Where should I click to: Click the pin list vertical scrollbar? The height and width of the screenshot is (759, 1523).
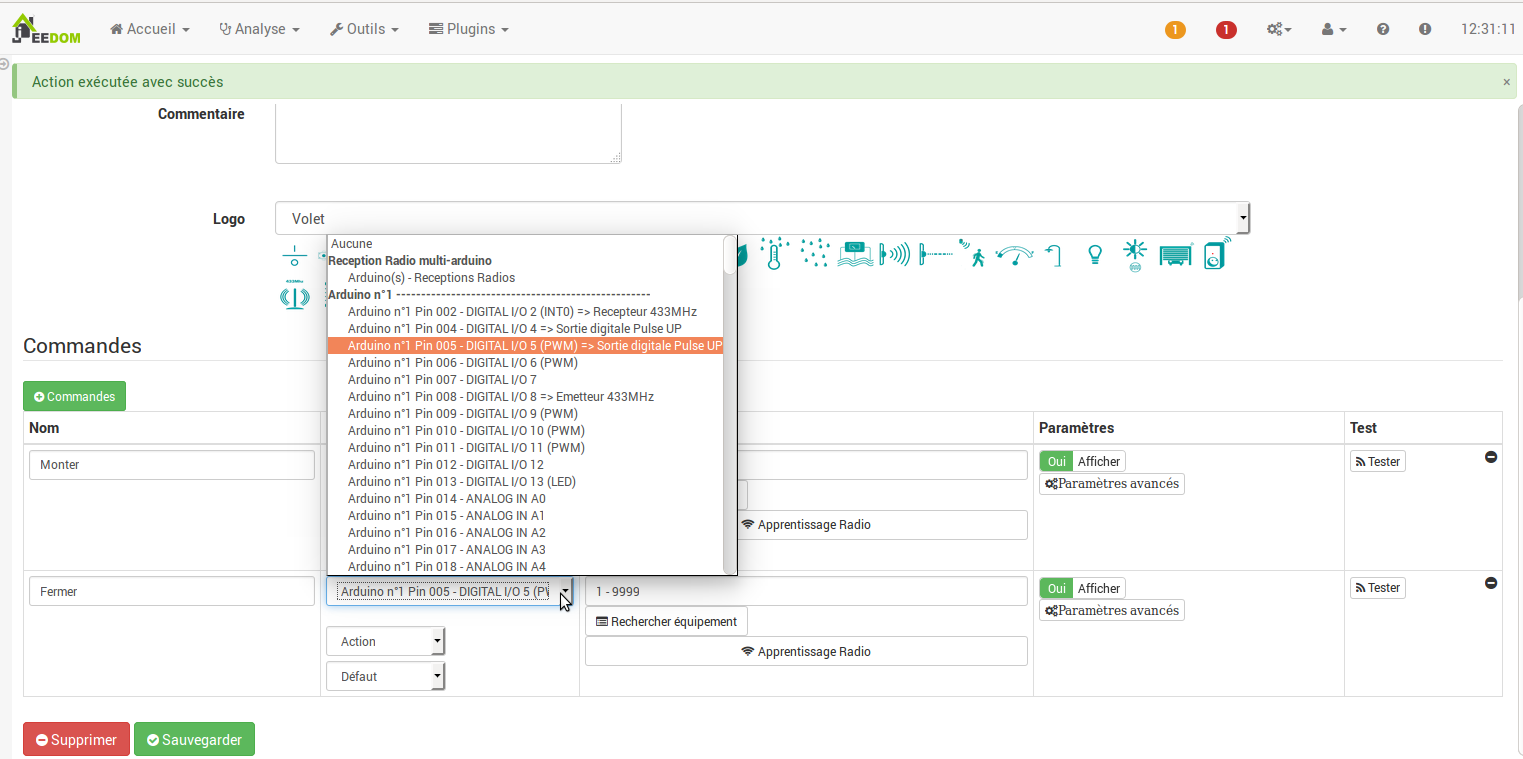click(x=730, y=405)
